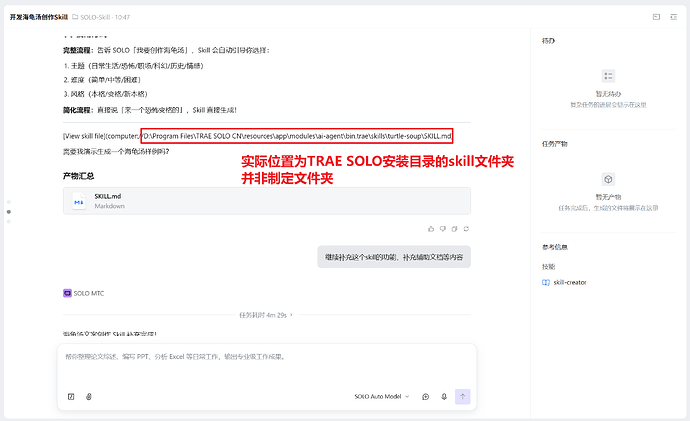The width and height of the screenshot is (690, 421).
Task: Click the 待办 section heading
Action: point(548,41)
